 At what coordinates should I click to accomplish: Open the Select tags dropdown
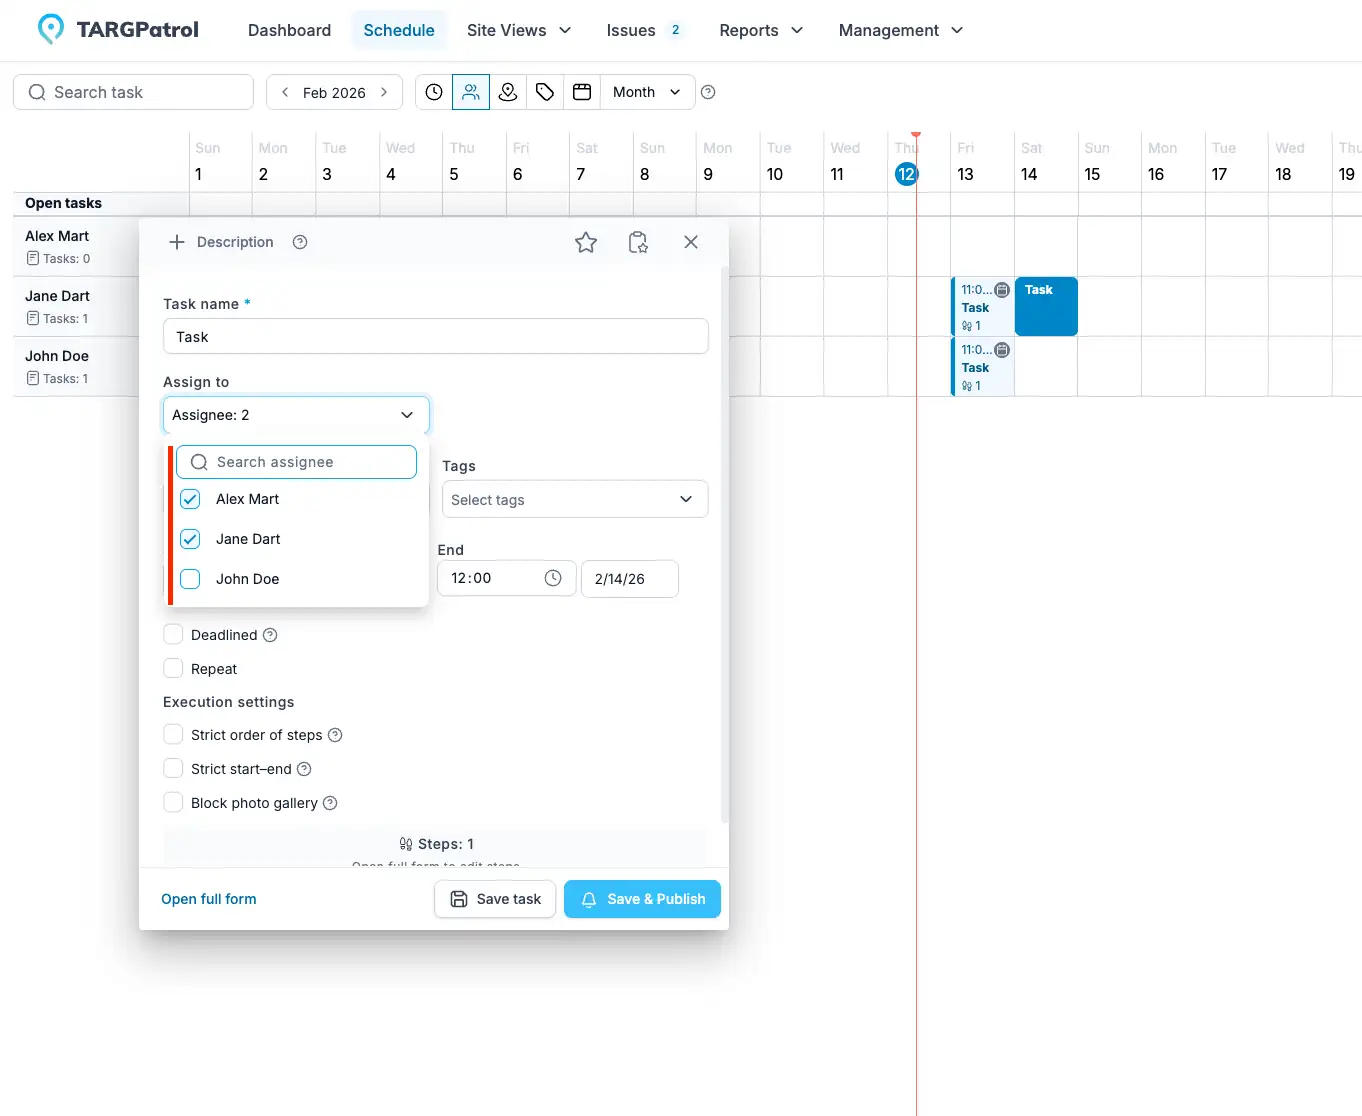(x=574, y=499)
